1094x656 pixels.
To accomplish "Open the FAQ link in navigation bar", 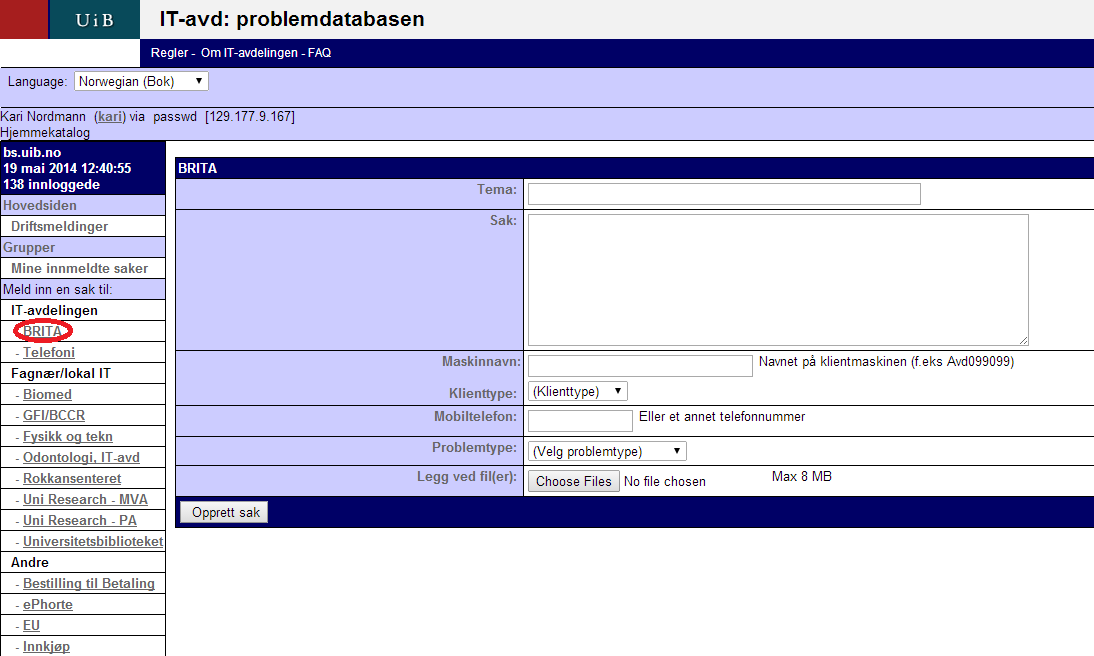I will tap(319, 53).
